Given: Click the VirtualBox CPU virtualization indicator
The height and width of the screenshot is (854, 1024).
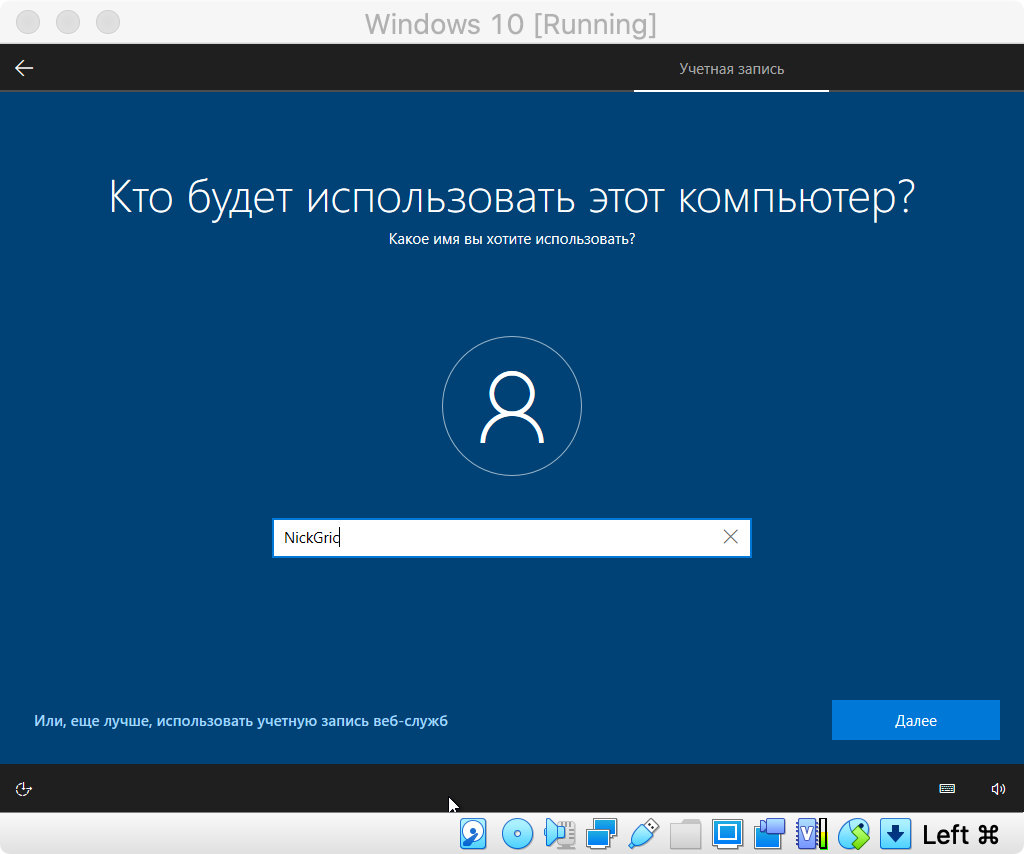Looking at the screenshot, I should (x=812, y=834).
